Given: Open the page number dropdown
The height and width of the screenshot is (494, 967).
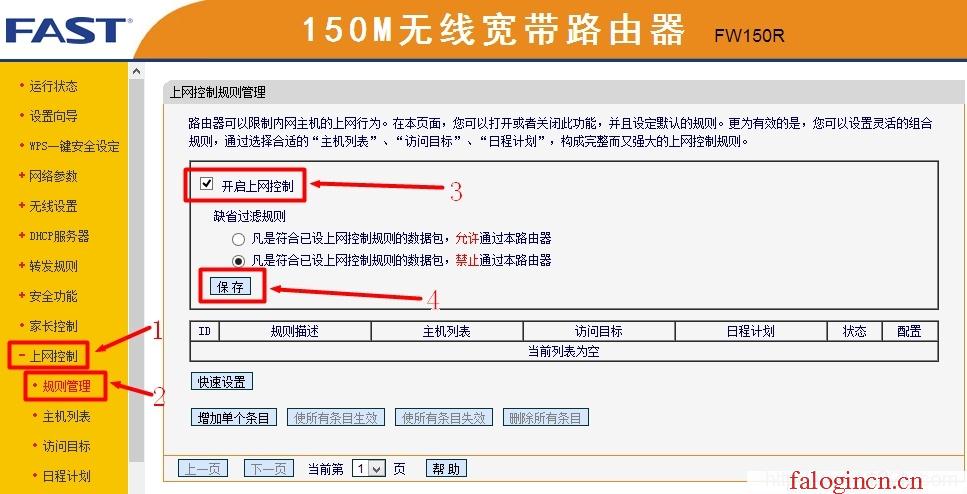Looking at the screenshot, I should [369, 469].
